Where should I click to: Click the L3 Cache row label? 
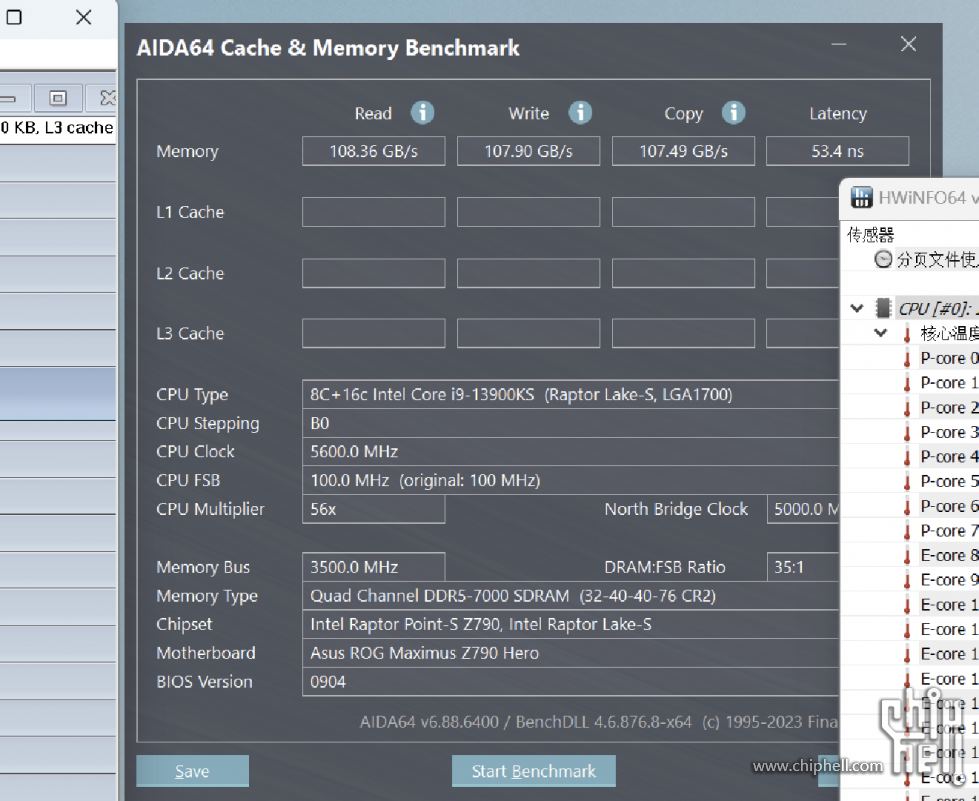click(x=190, y=333)
